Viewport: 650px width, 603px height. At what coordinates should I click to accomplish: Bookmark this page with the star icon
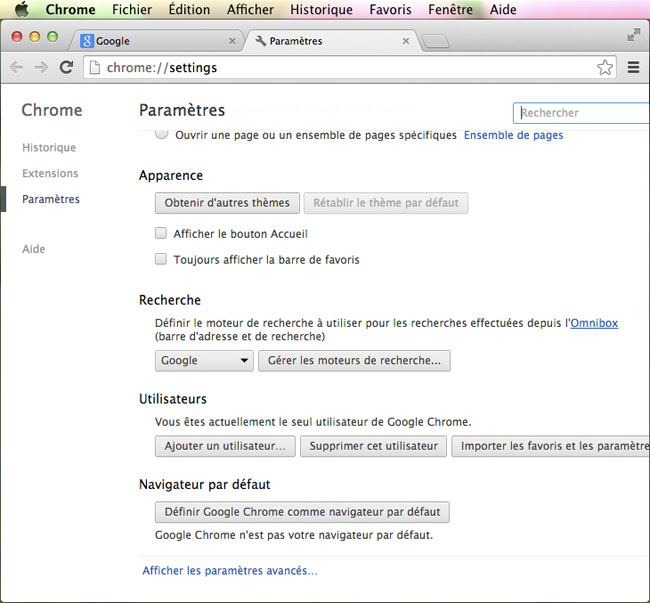605,67
